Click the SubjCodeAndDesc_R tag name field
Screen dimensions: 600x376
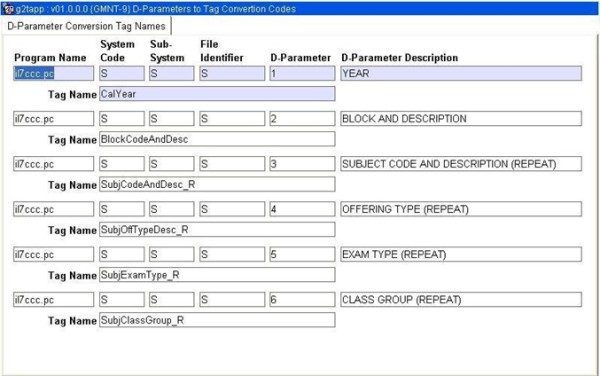(x=217, y=184)
